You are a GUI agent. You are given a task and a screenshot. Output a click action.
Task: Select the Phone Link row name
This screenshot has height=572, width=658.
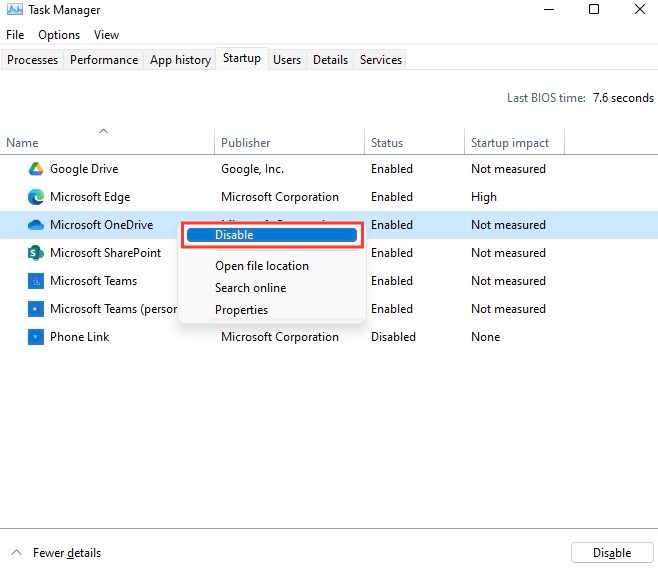pos(79,337)
